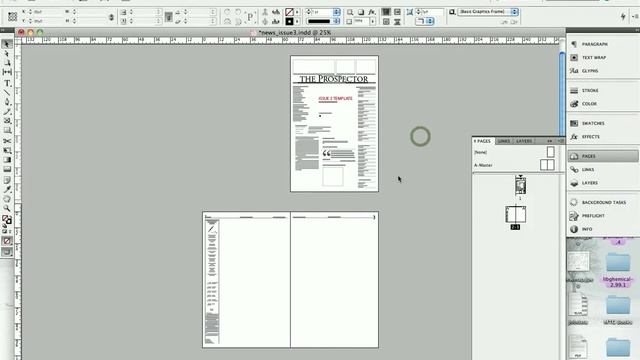
Task: Select the Selection (black arrow) tool
Action: [7, 44]
